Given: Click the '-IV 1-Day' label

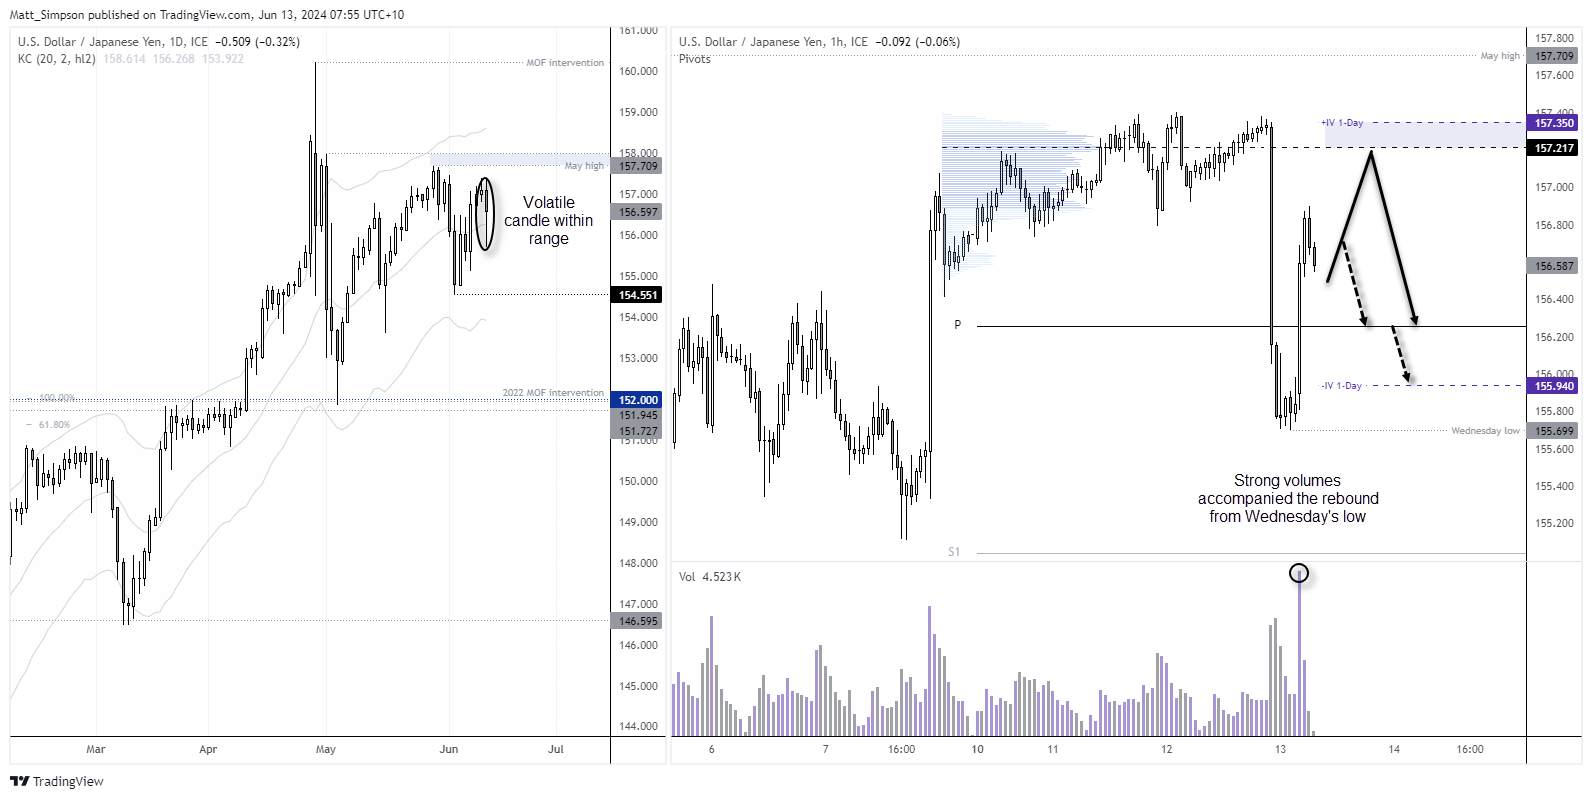Looking at the screenshot, I should point(1341,386).
